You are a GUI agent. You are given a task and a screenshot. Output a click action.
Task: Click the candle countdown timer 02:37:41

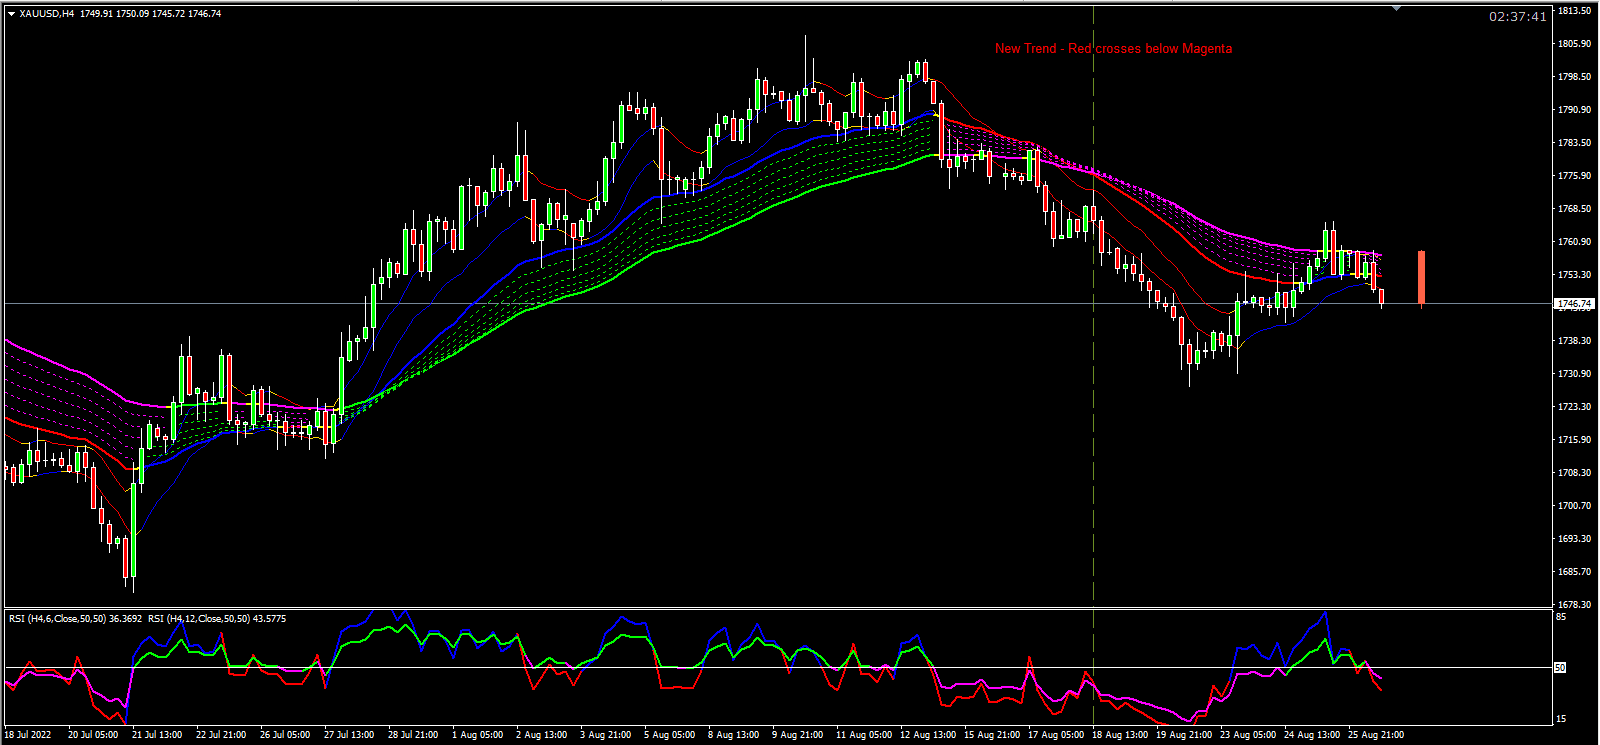(x=1518, y=16)
